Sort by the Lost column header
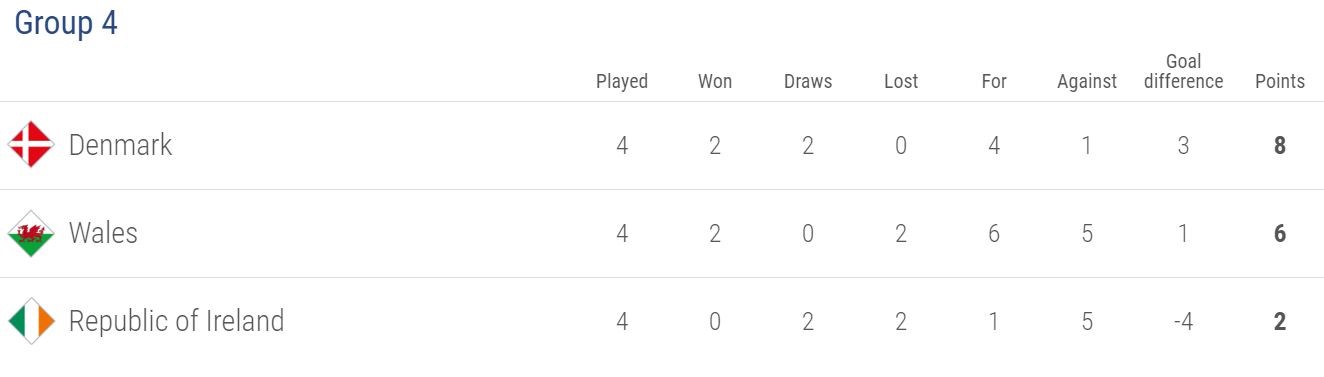1324x377 pixels. coord(901,81)
